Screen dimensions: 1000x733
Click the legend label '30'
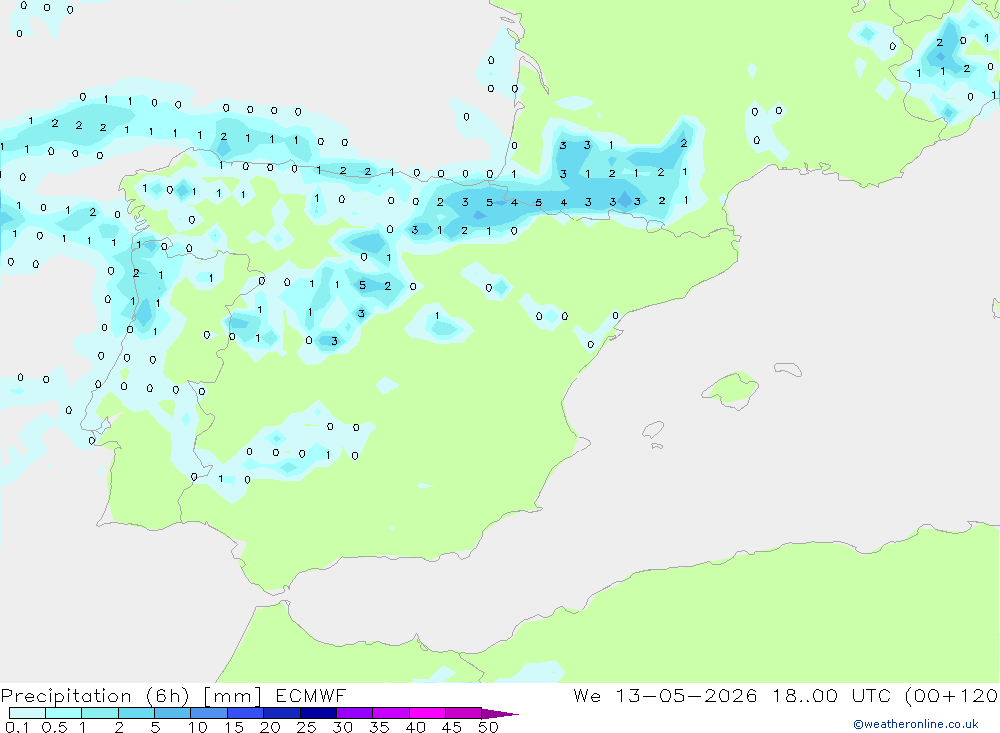coord(342,727)
